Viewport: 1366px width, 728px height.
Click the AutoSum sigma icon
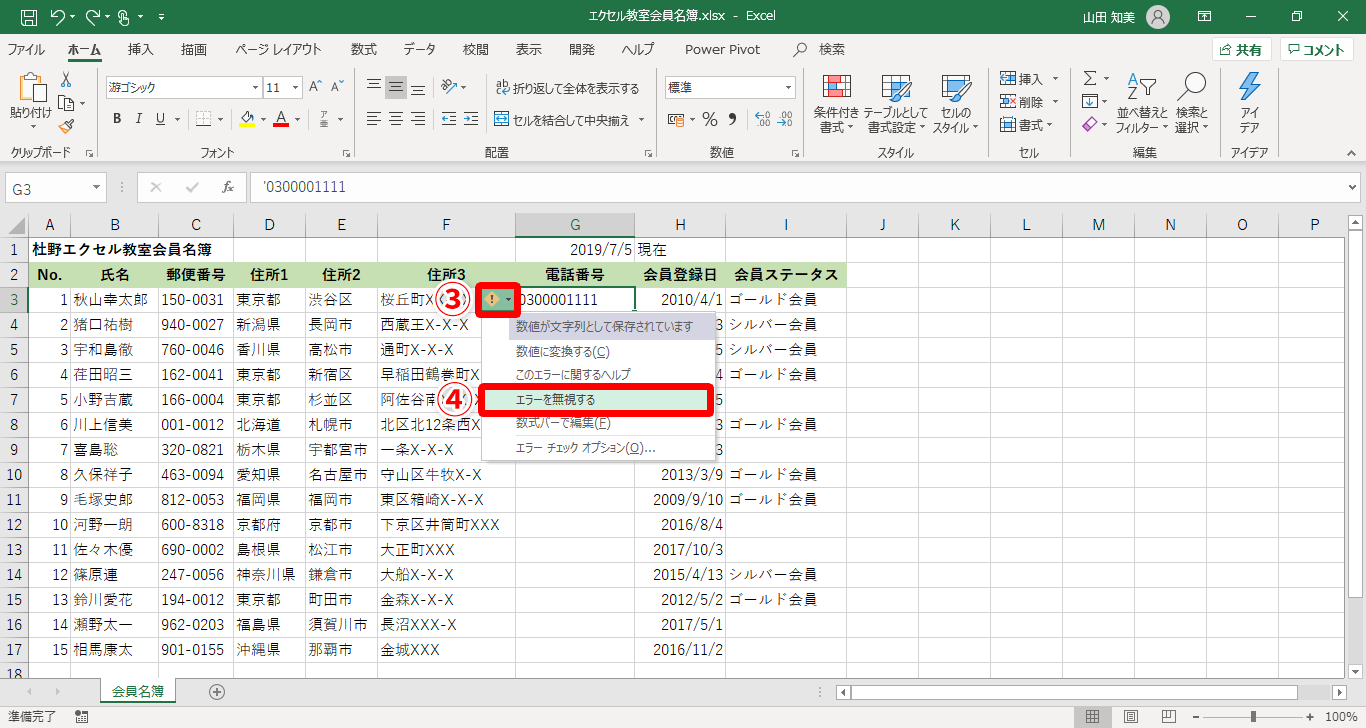[x=1090, y=79]
